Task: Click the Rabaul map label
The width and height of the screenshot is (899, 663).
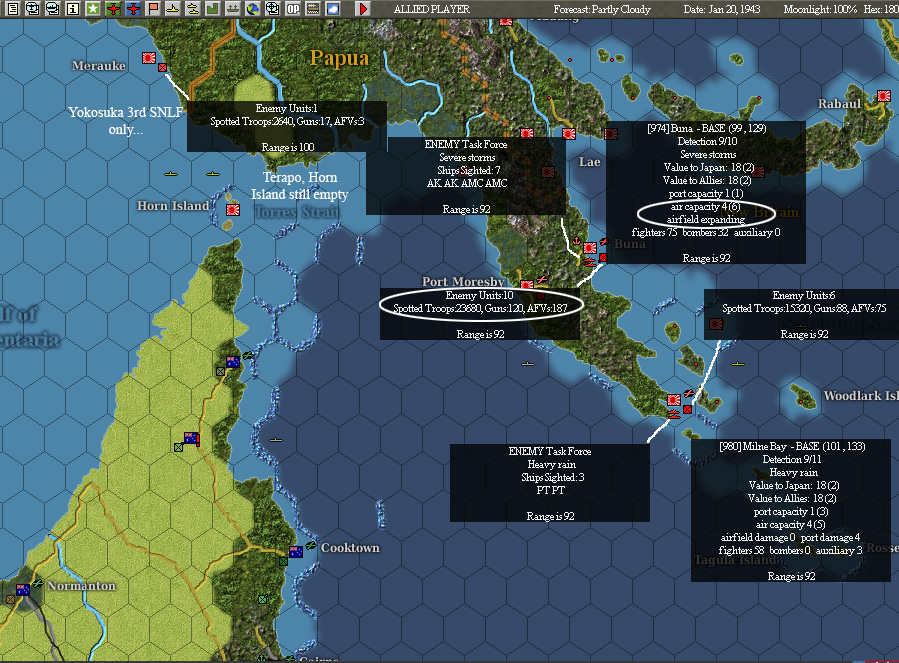Action: pos(839,104)
